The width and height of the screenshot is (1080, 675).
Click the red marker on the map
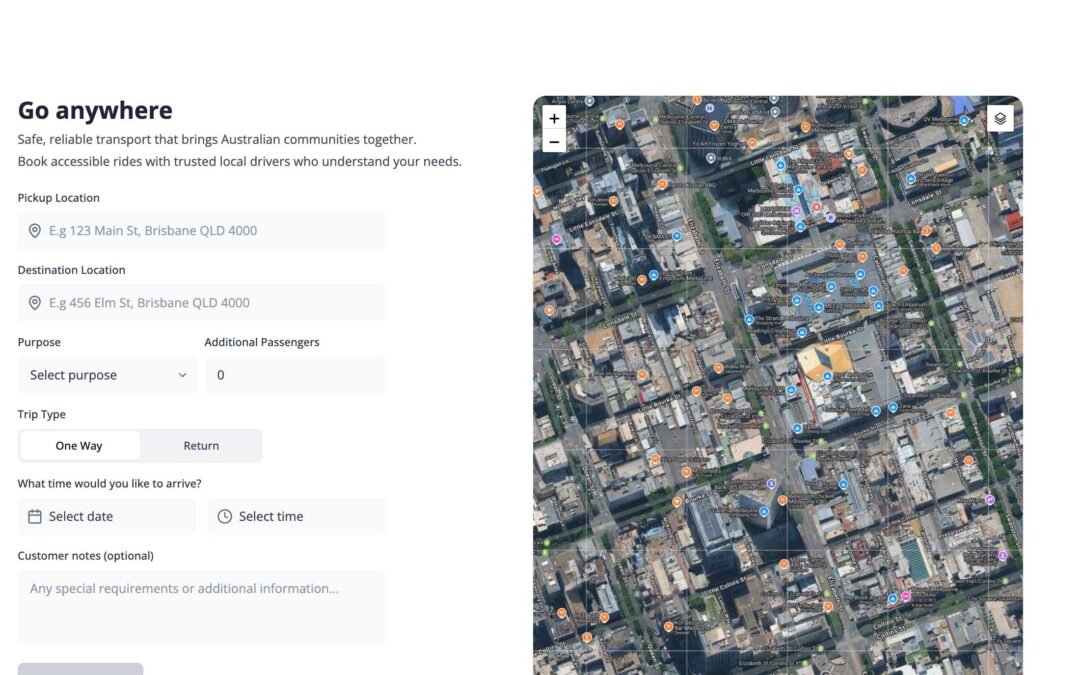click(816, 207)
